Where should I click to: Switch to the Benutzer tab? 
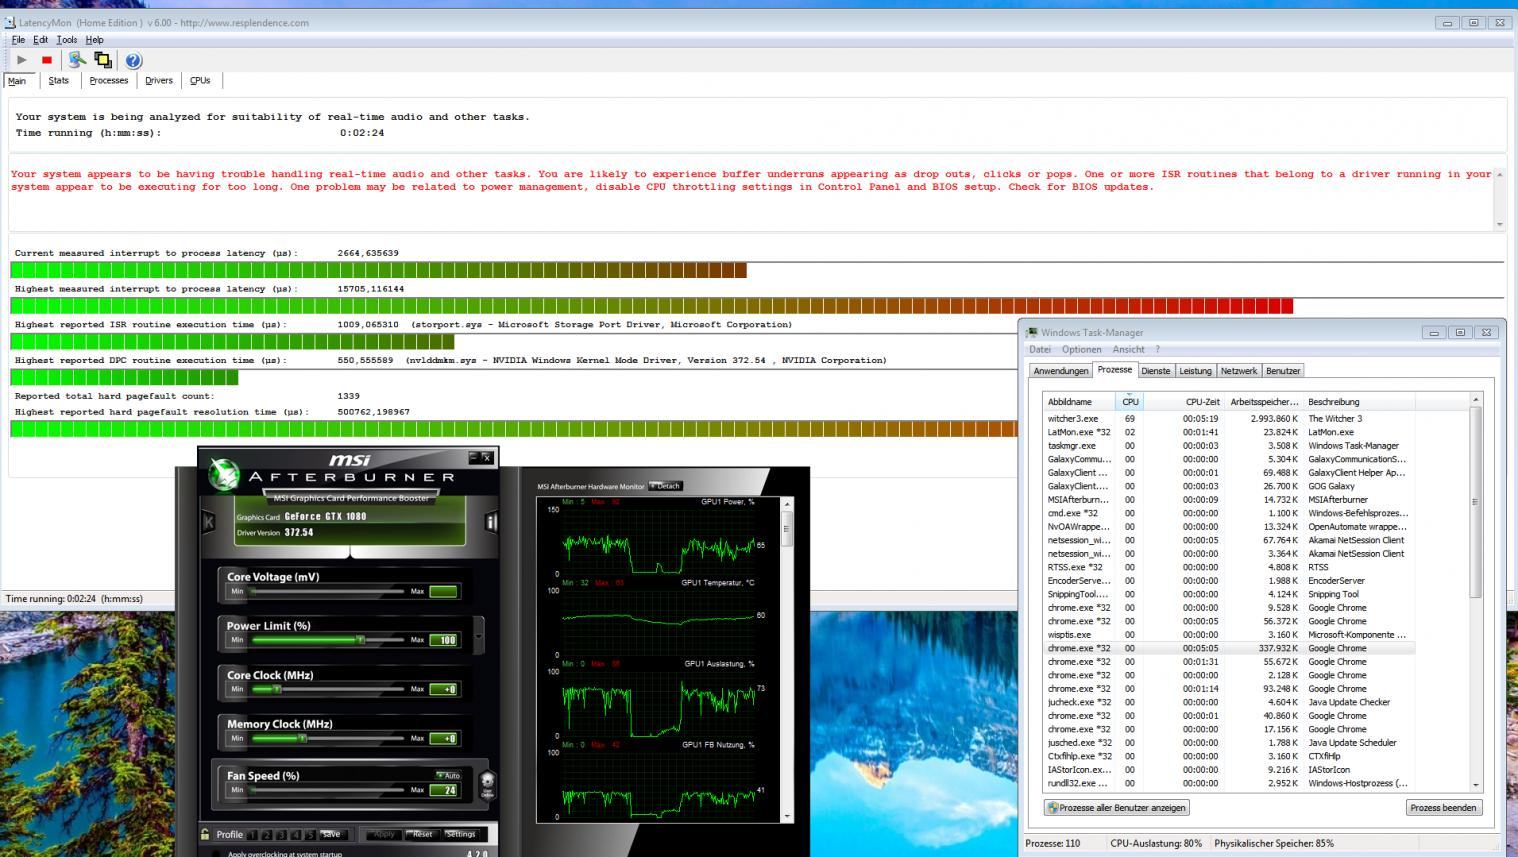1283,371
